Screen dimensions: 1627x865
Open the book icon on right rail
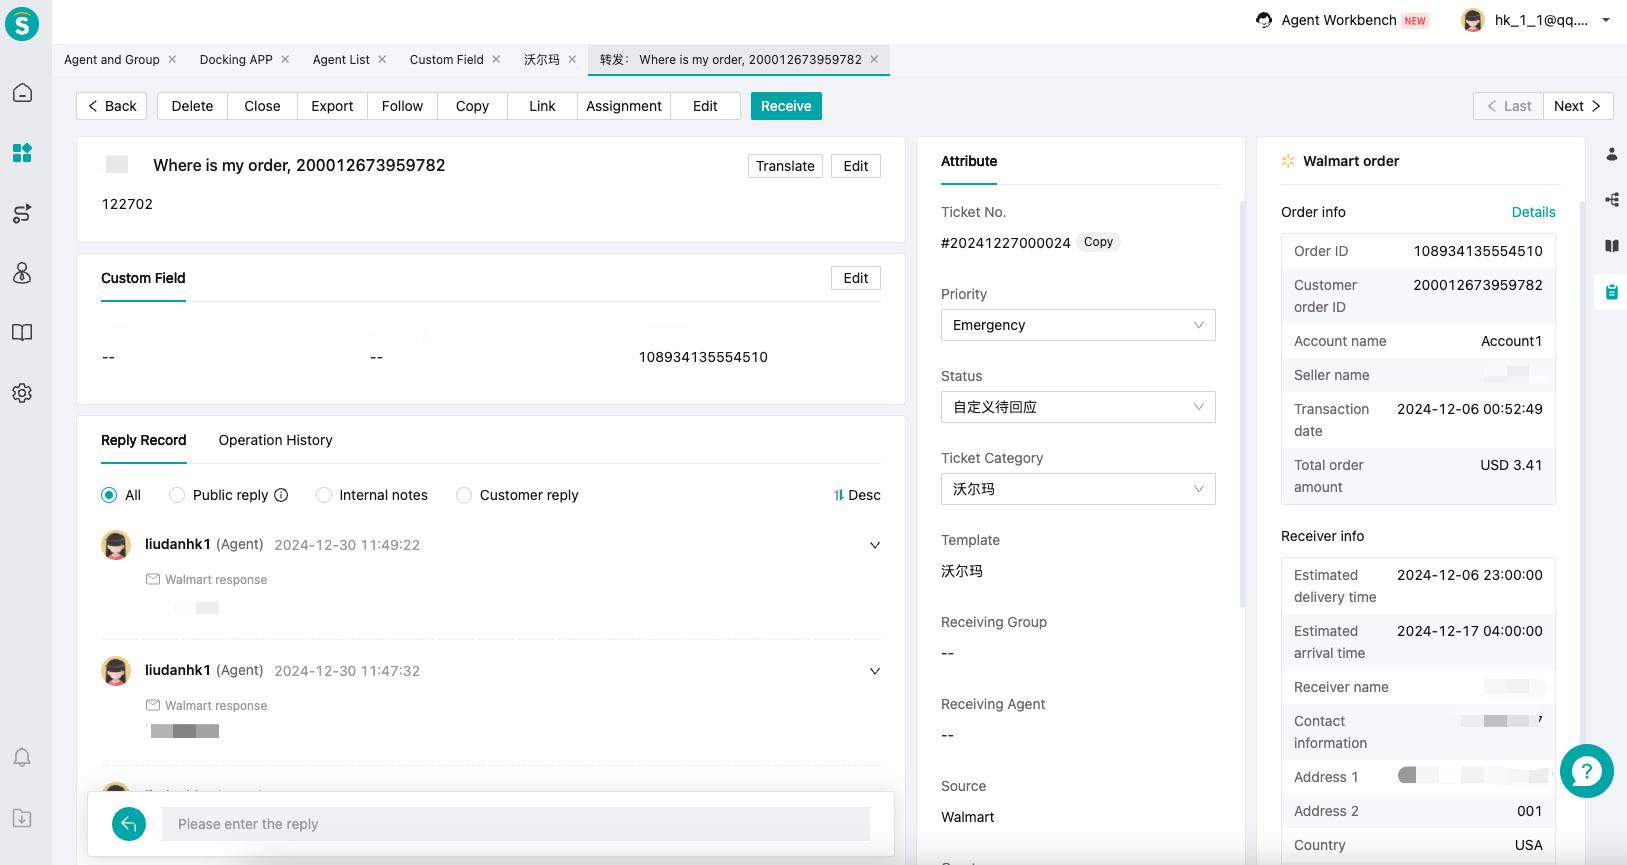[x=1612, y=246]
